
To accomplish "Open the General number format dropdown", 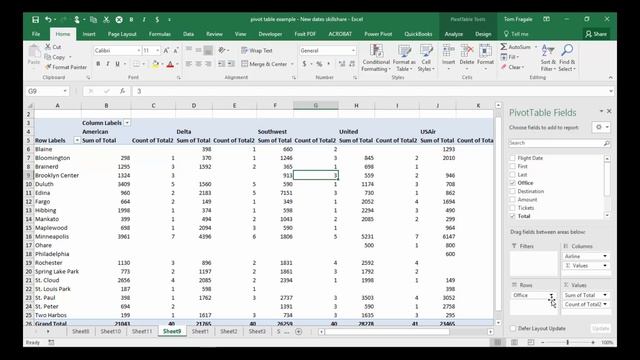I will pyautogui.click(x=353, y=51).
